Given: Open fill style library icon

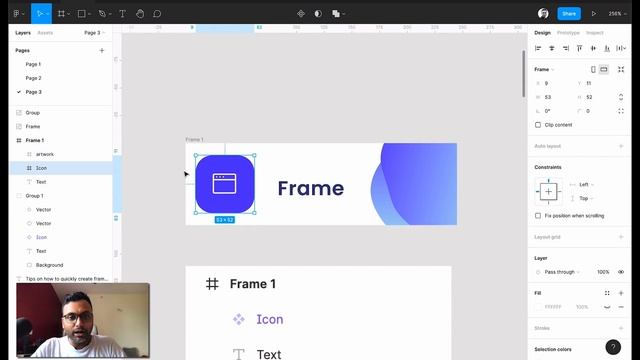Looking at the screenshot, I should (607, 293).
